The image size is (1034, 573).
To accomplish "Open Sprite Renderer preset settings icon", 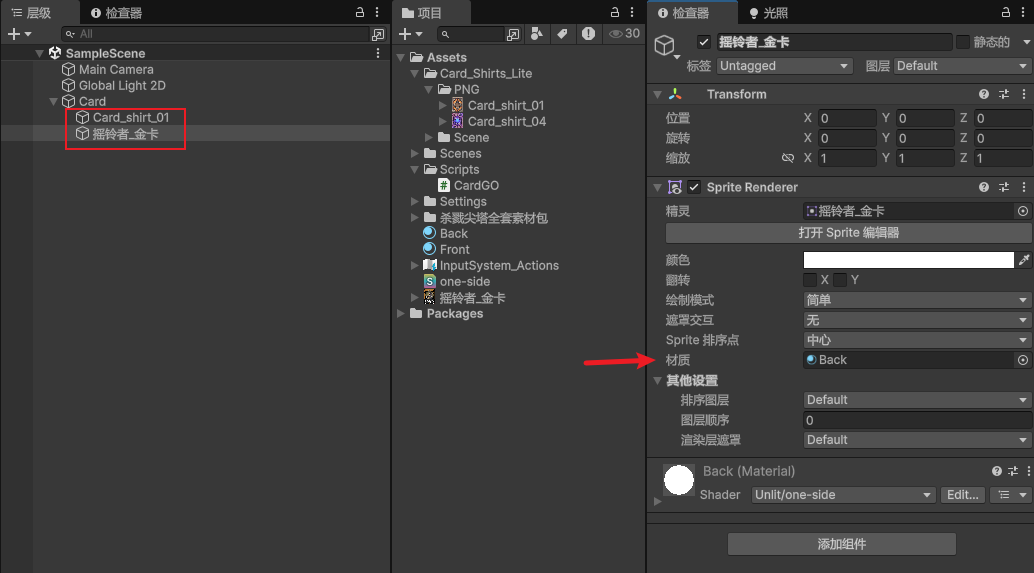I will 1004,187.
